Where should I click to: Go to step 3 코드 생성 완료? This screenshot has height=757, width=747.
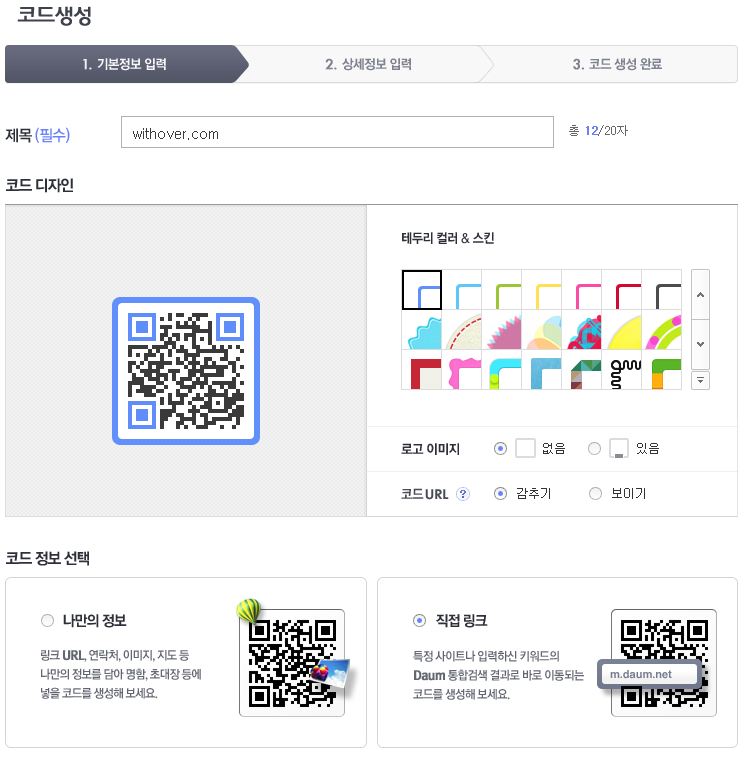coord(617,64)
